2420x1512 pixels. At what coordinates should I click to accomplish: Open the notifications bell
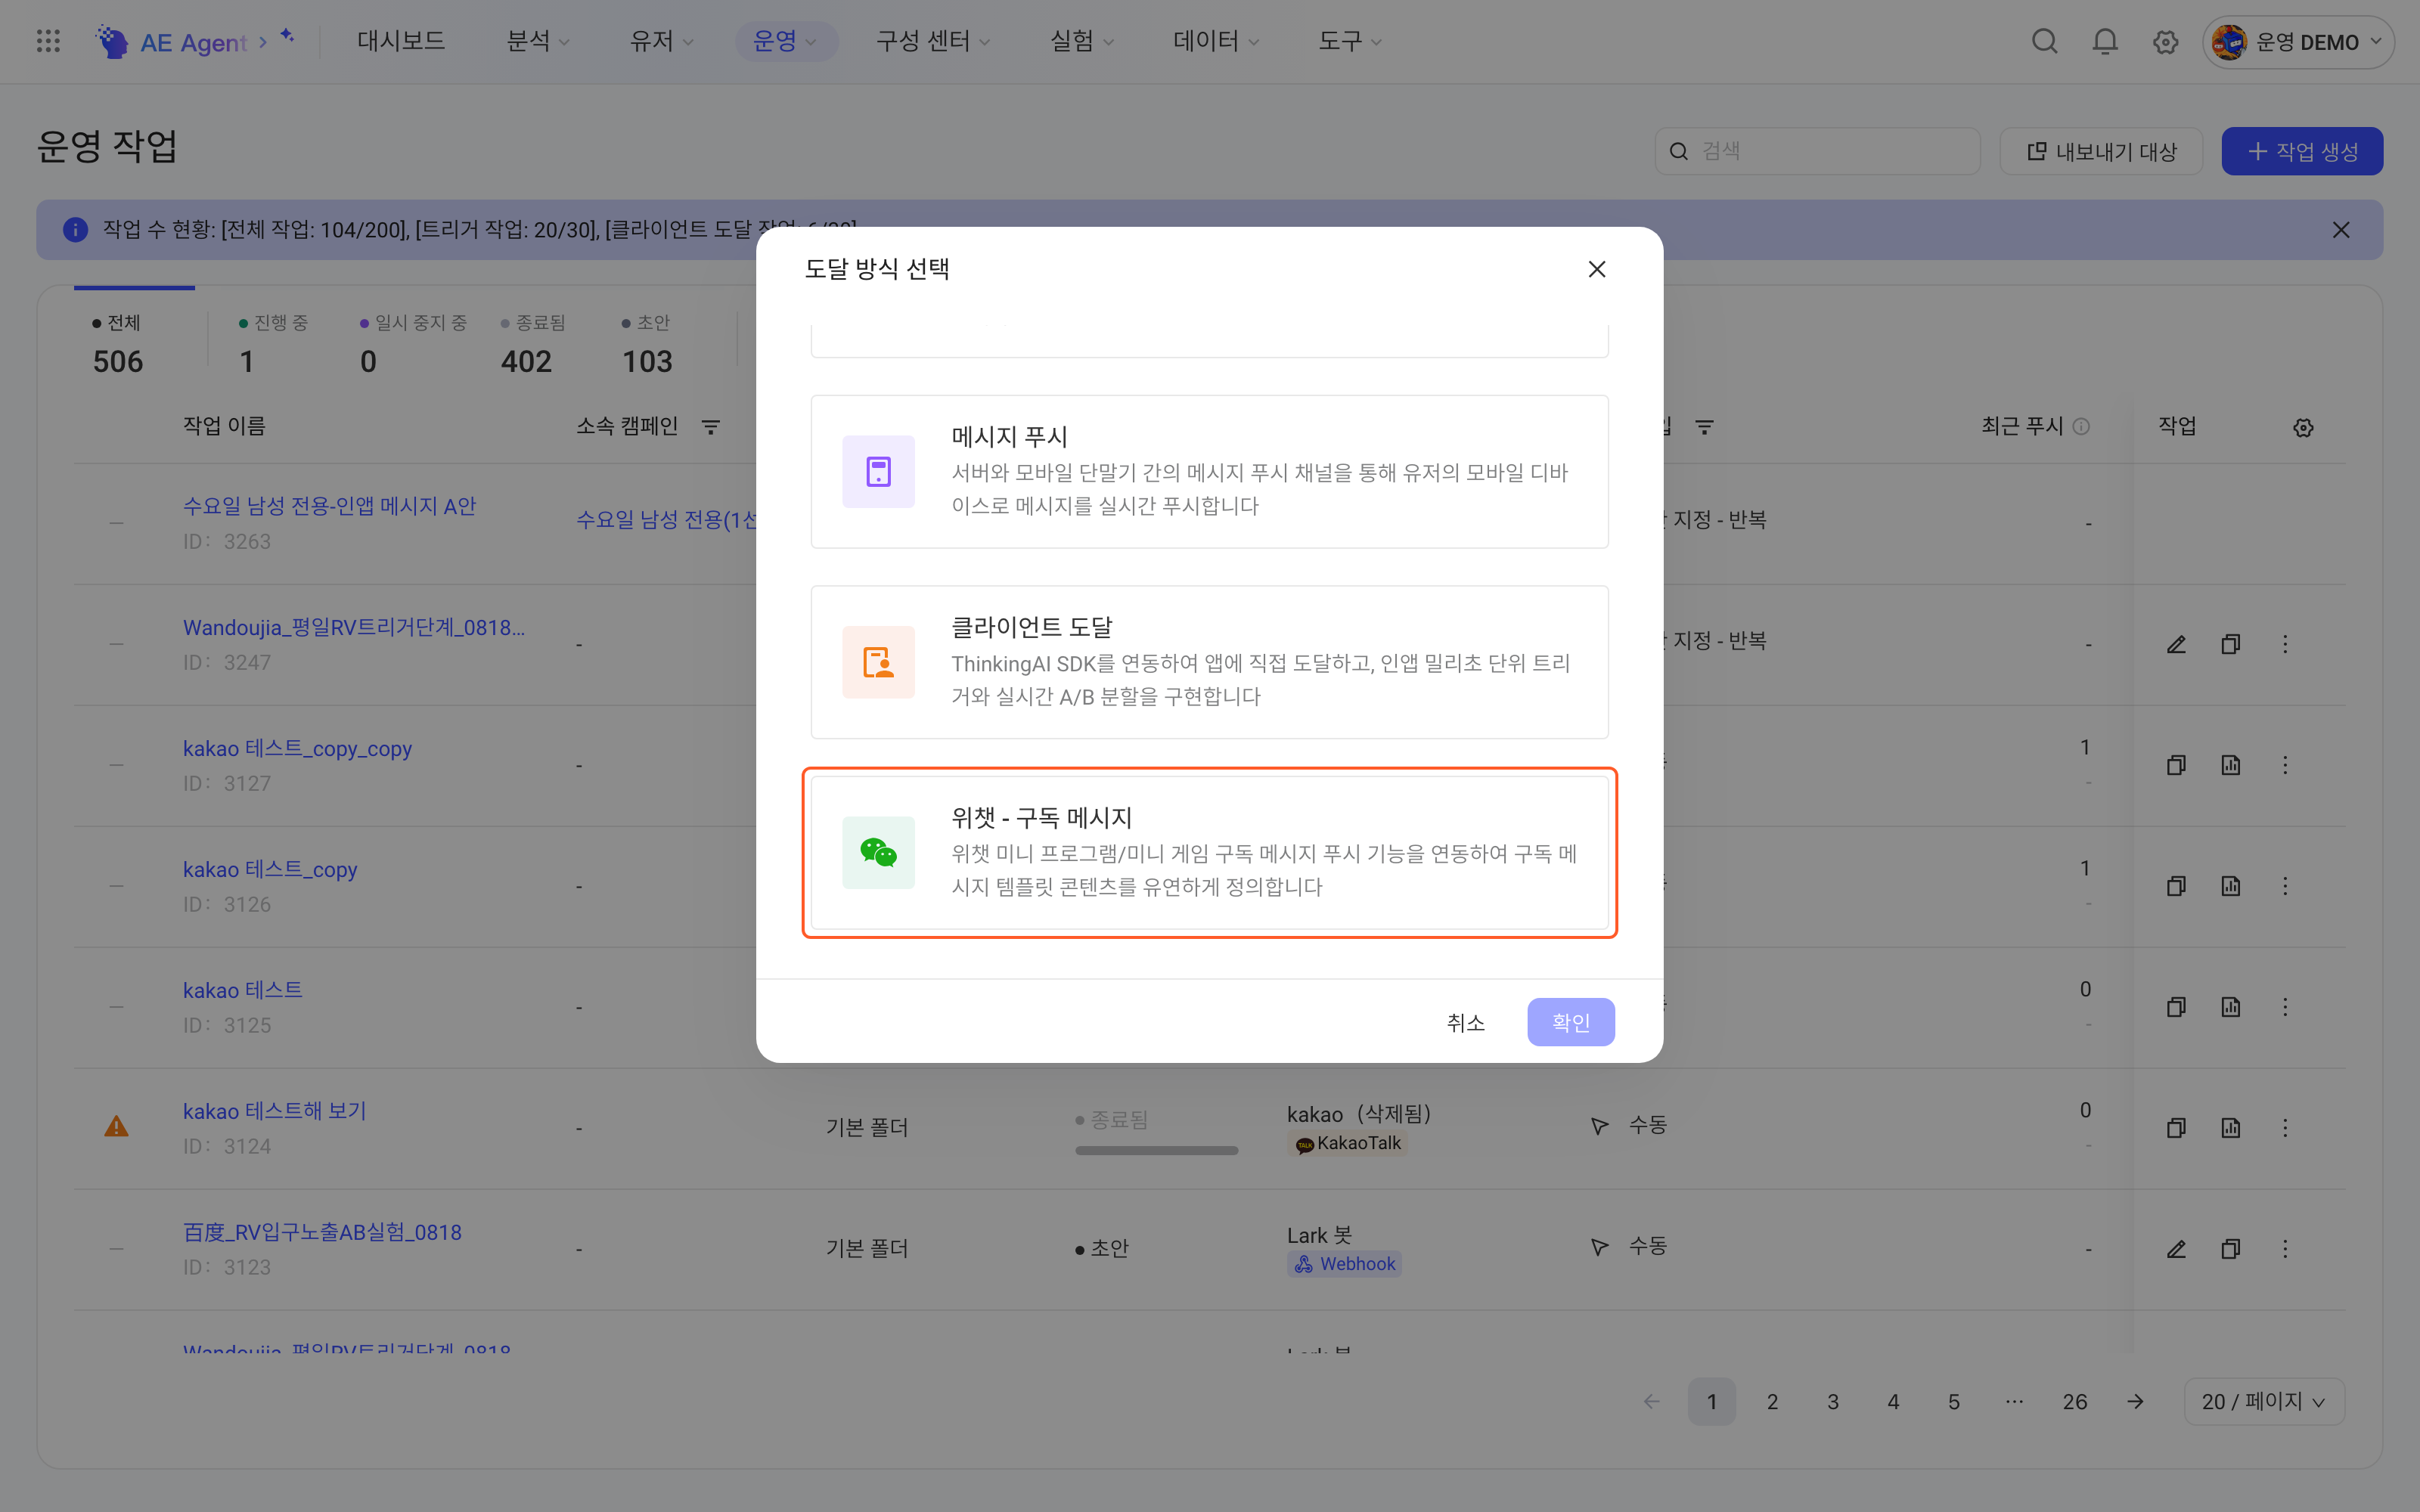(x=2105, y=41)
